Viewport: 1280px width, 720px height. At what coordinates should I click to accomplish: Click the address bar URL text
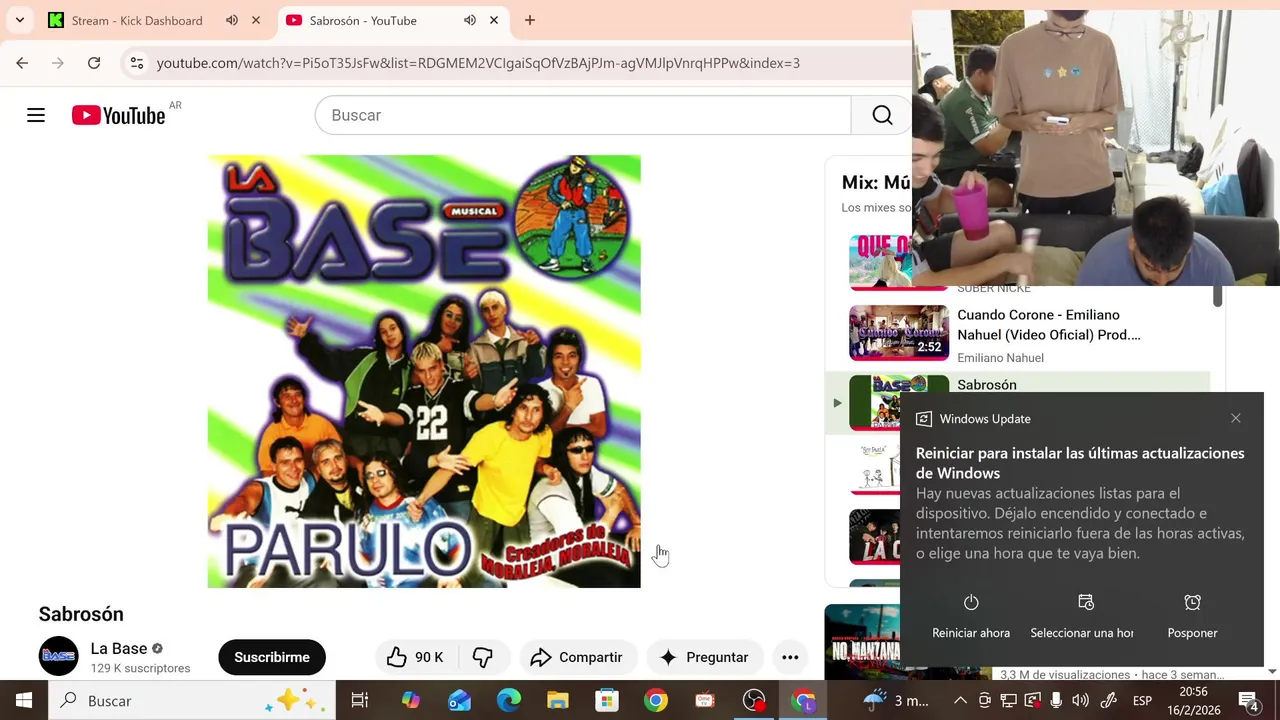pos(478,63)
